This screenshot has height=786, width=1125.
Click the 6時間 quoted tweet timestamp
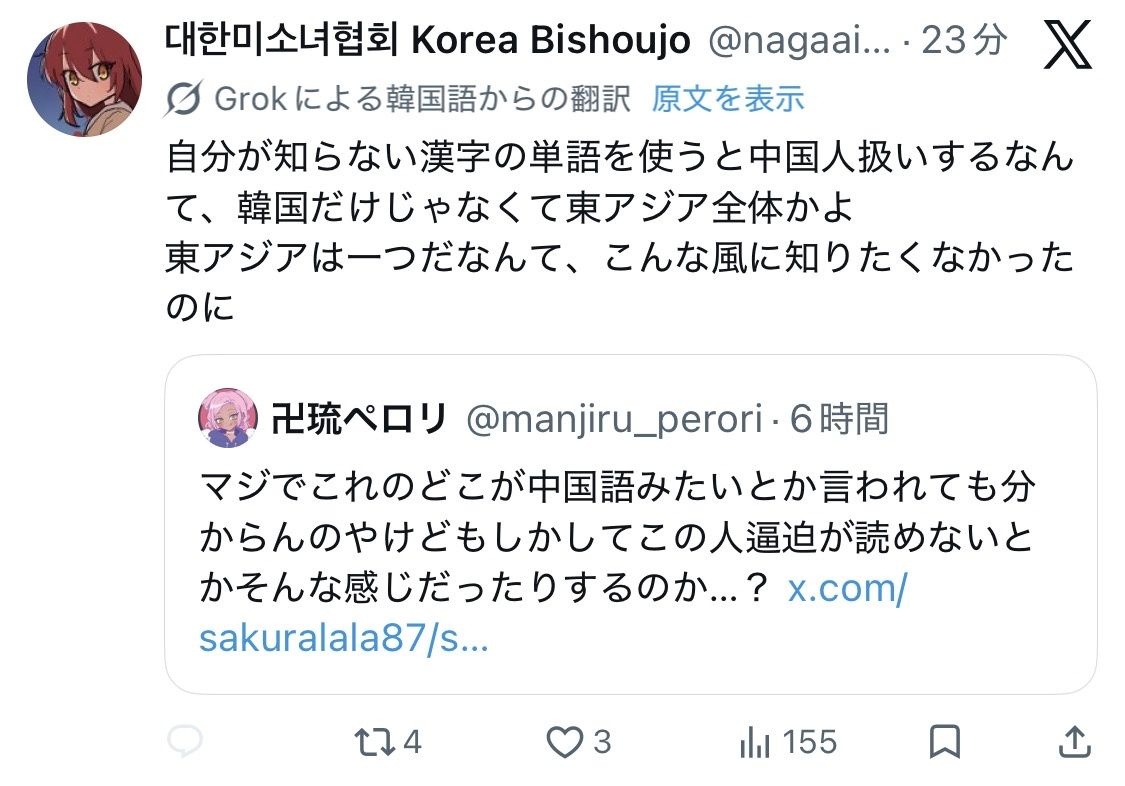point(838,419)
